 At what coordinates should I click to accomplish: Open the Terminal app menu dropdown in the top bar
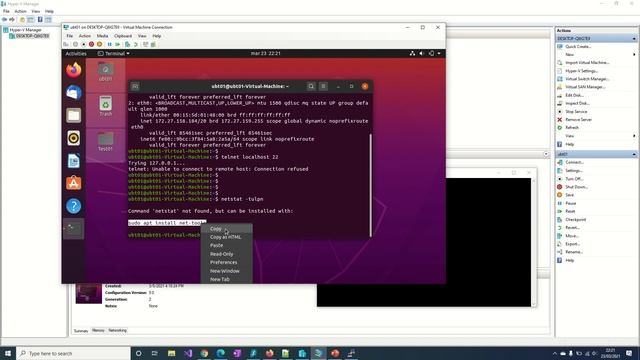point(113,53)
